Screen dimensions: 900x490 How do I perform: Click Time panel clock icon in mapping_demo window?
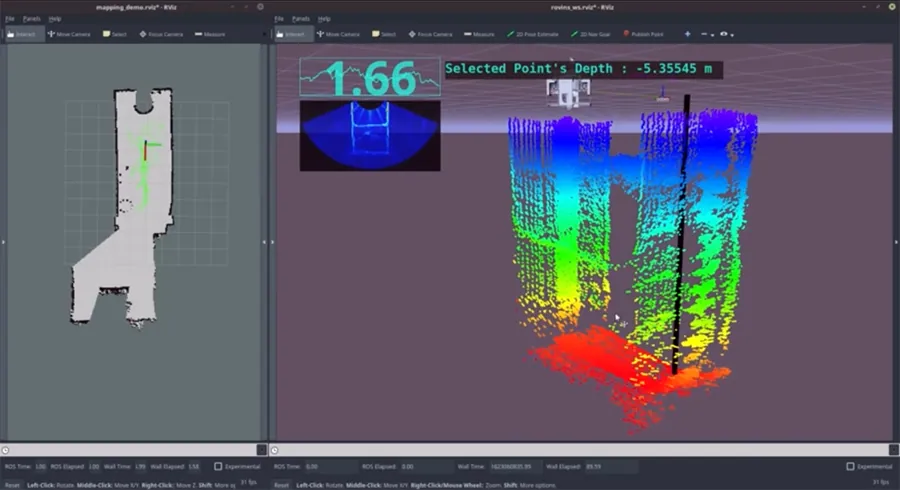[x=5, y=450]
